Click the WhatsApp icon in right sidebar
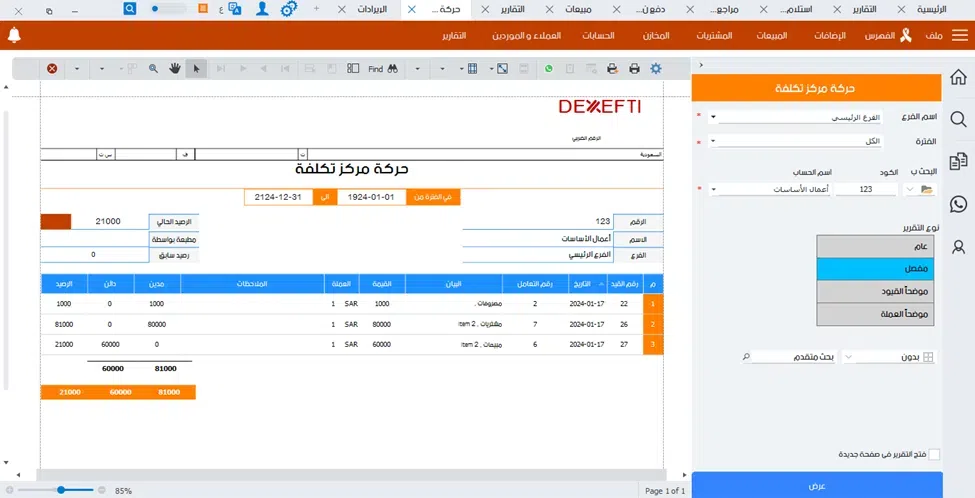 click(x=958, y=204)
